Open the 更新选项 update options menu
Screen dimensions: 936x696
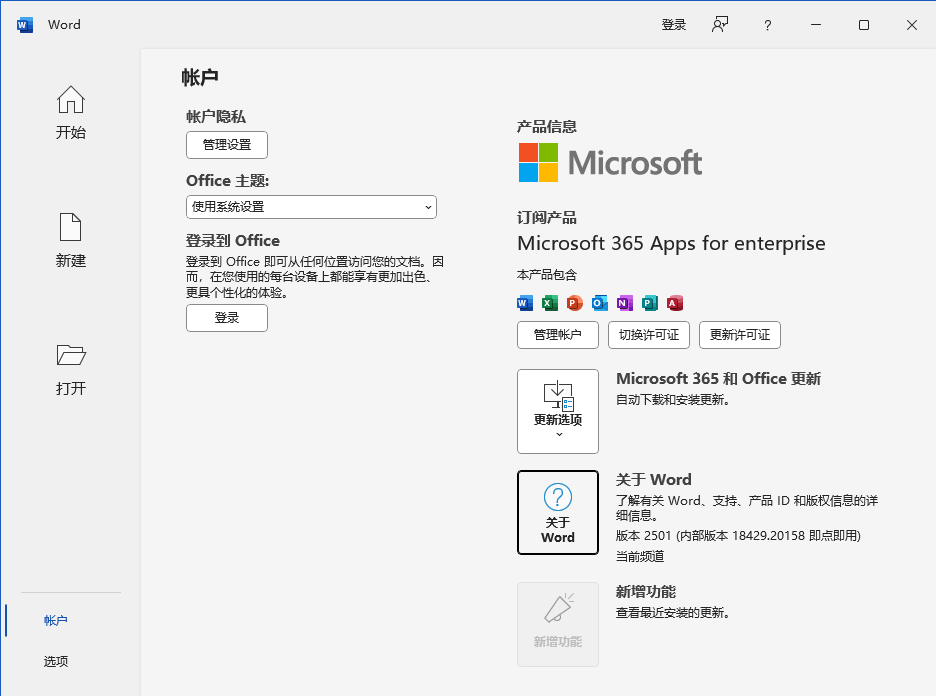558,411
